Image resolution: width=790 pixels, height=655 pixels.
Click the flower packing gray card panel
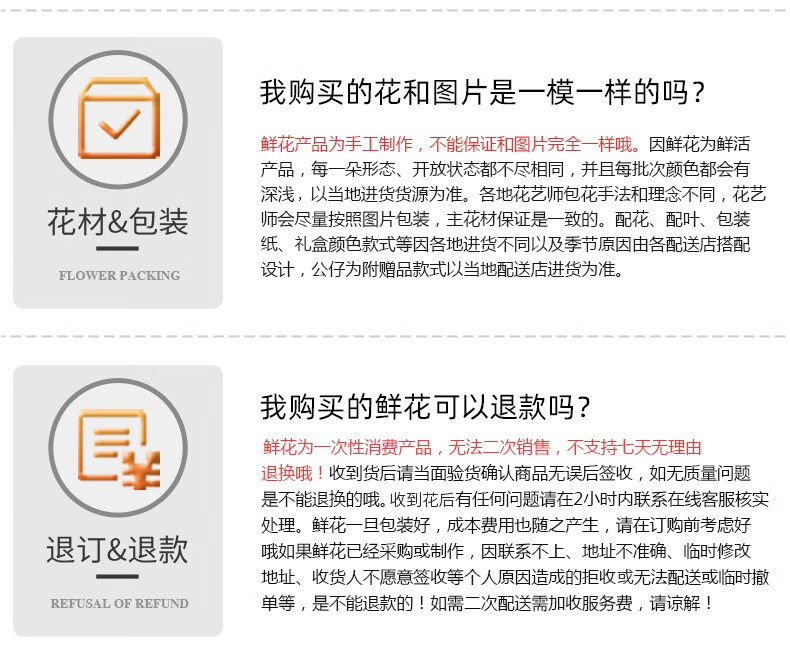click(118, 173)
